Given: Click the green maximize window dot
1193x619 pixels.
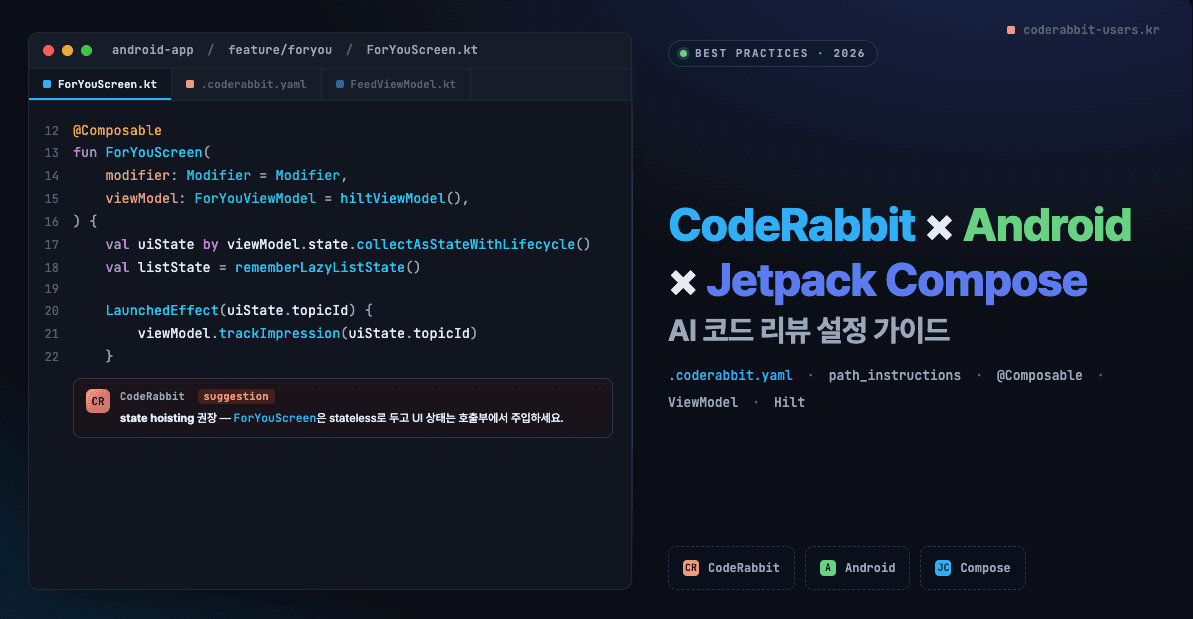Looking at the screenshot, I should [87, 50].
